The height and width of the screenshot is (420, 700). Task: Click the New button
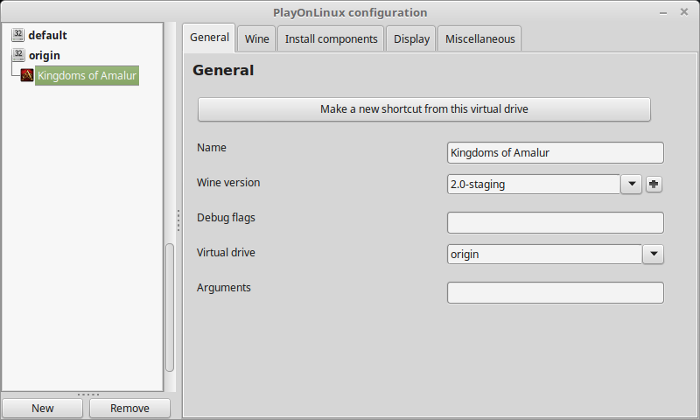[42, 408]
